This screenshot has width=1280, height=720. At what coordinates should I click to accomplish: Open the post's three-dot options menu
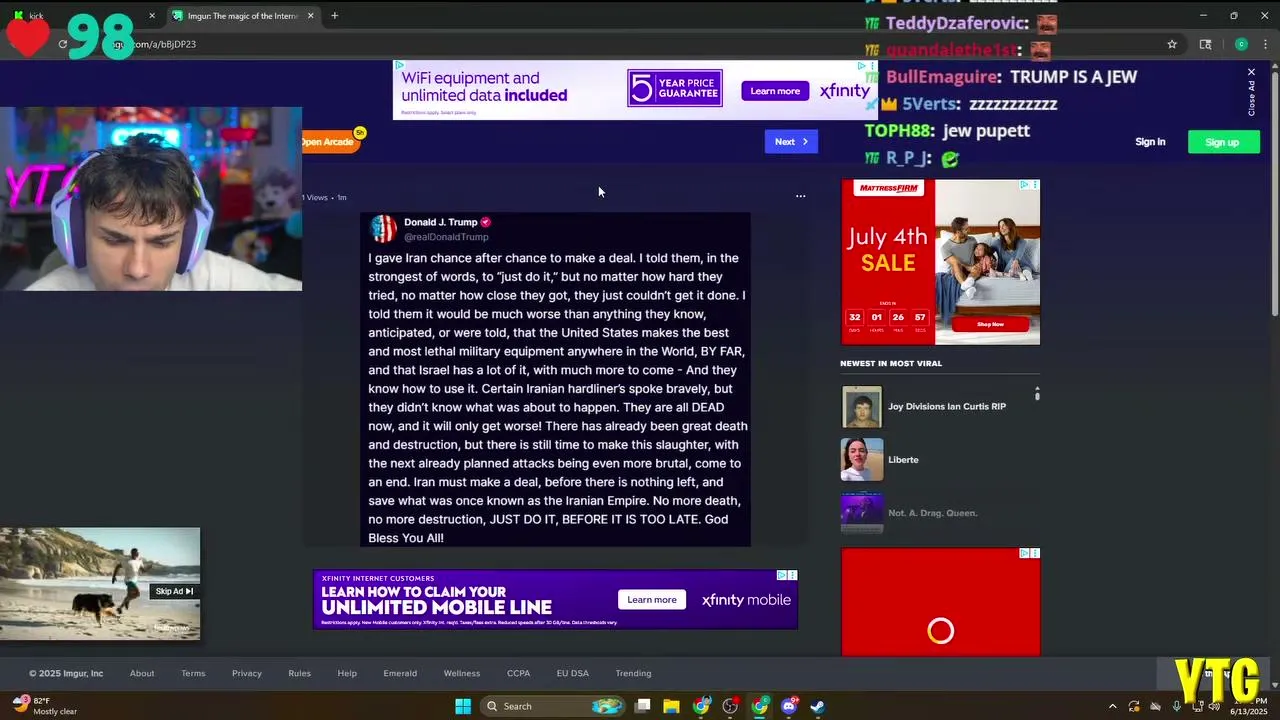click(800, 197)
